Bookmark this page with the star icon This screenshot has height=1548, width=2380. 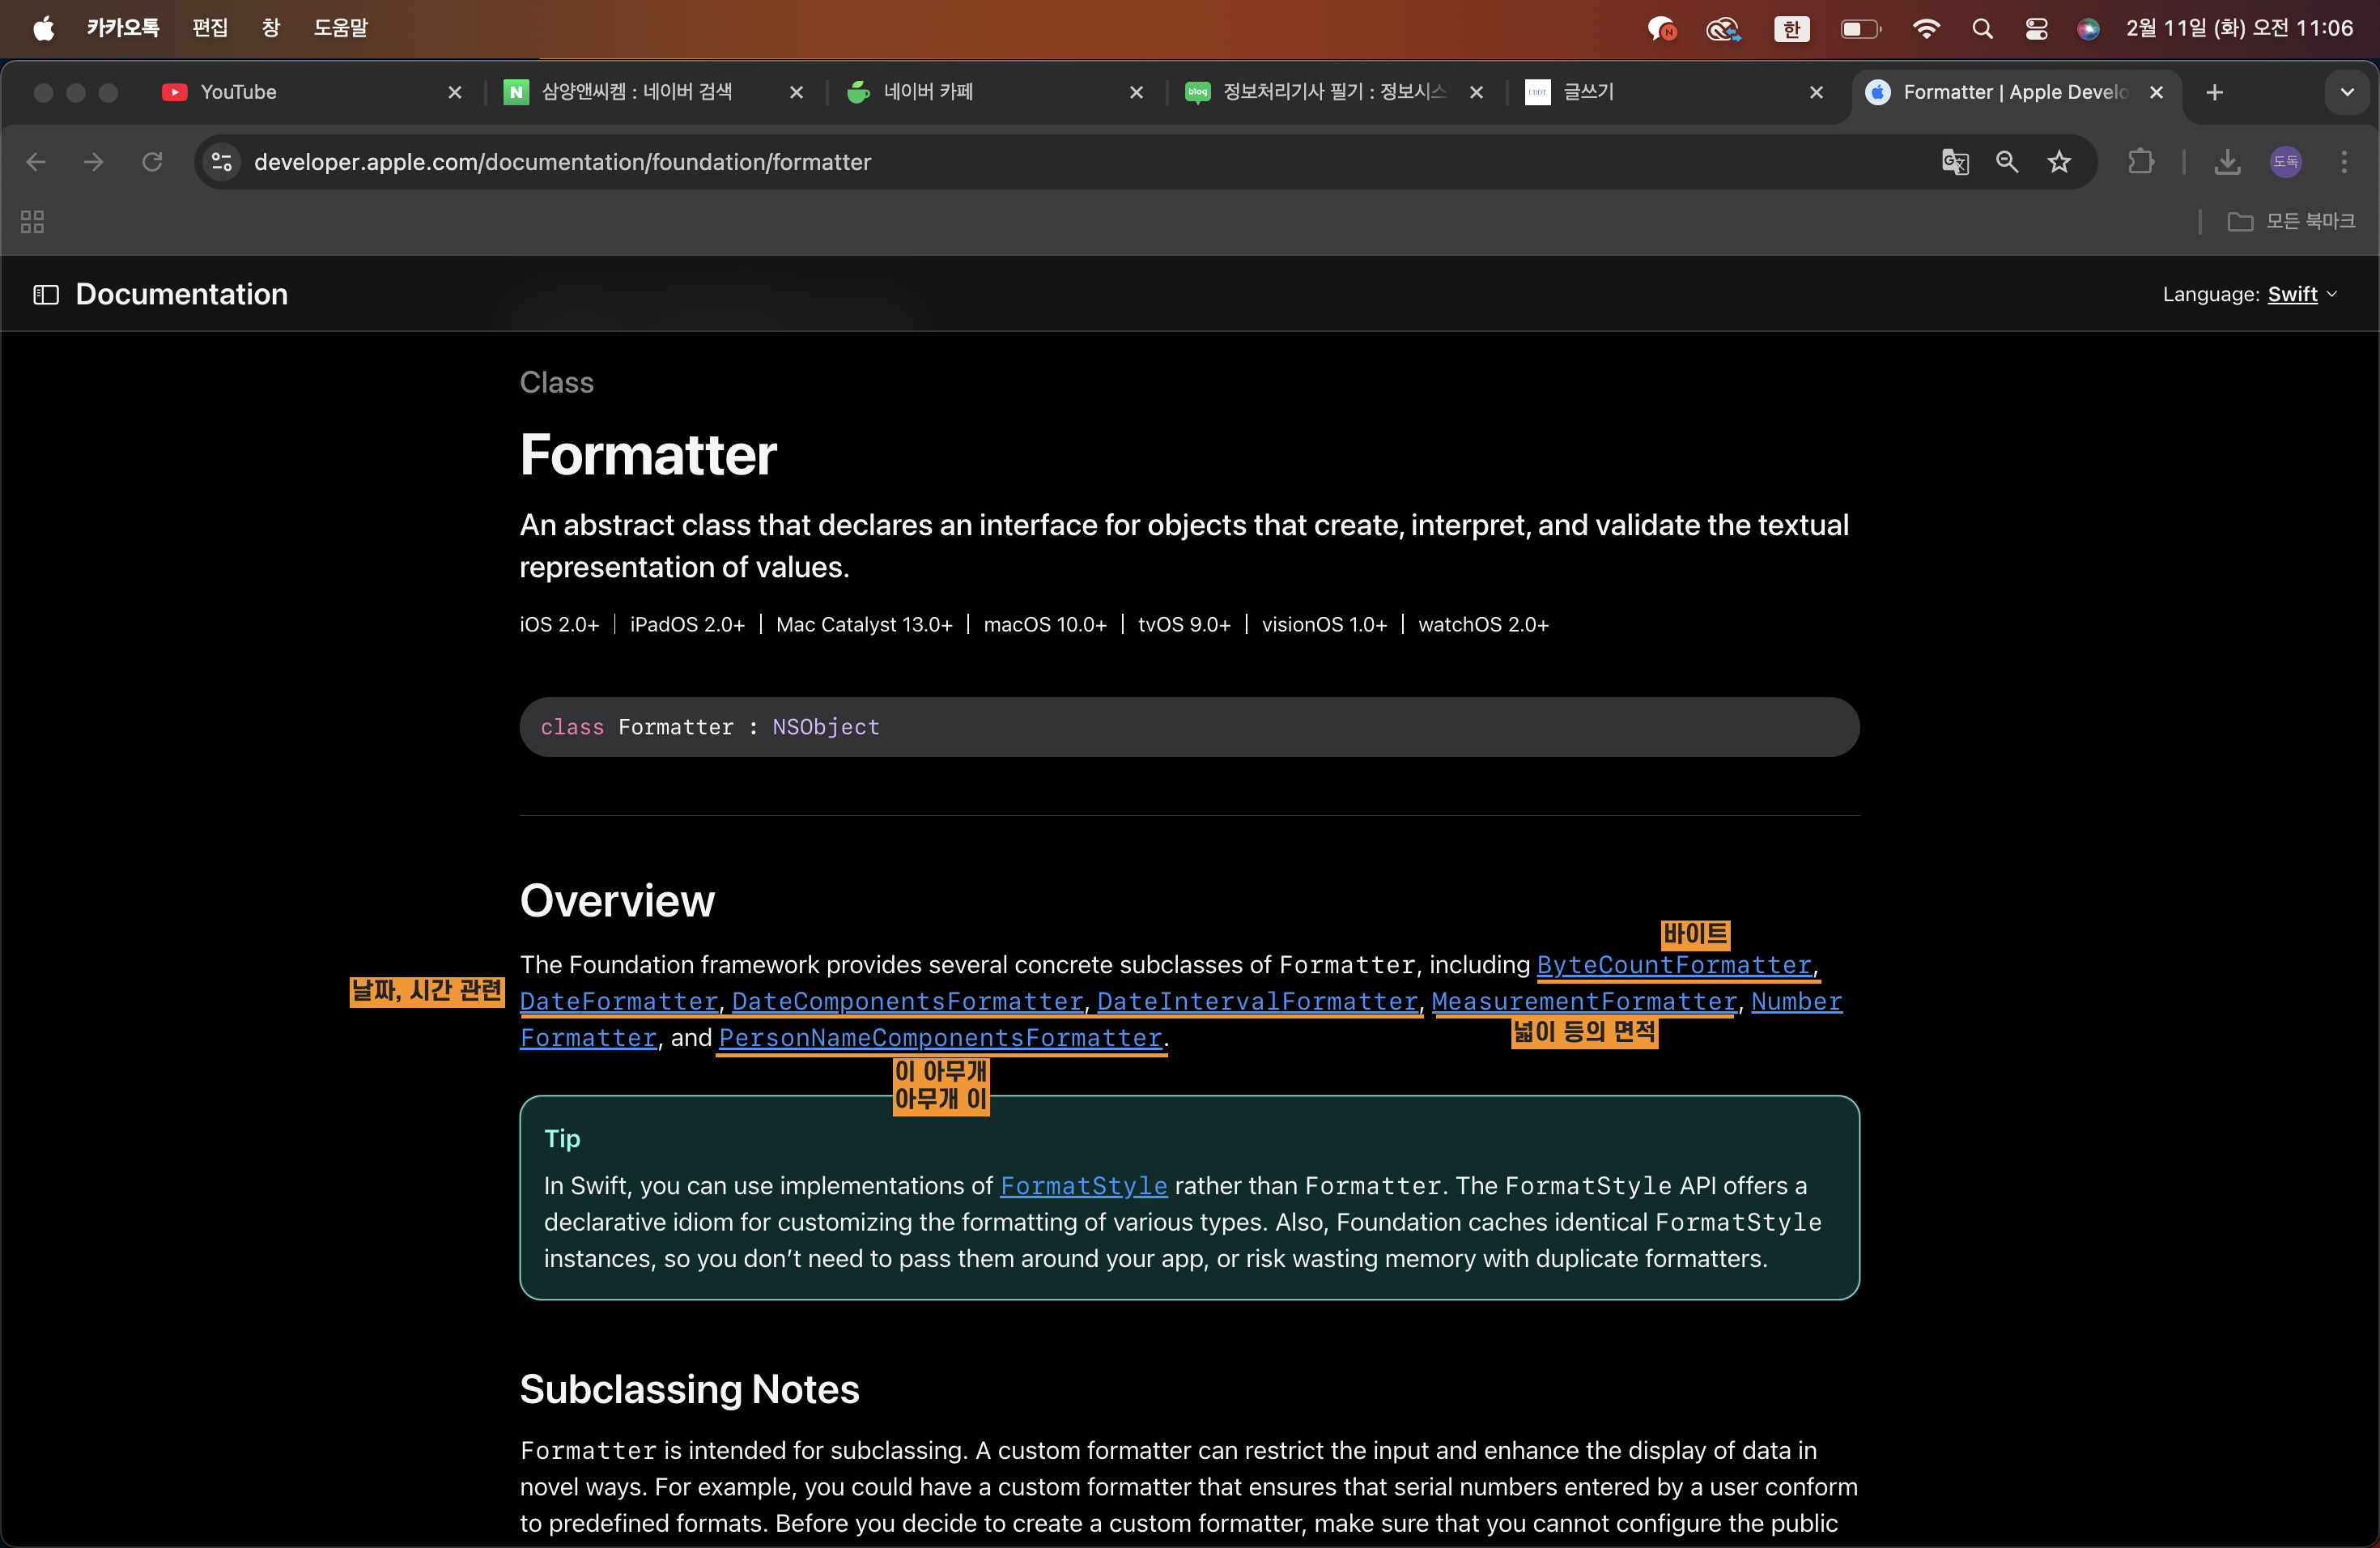(x=2058, y=162)
